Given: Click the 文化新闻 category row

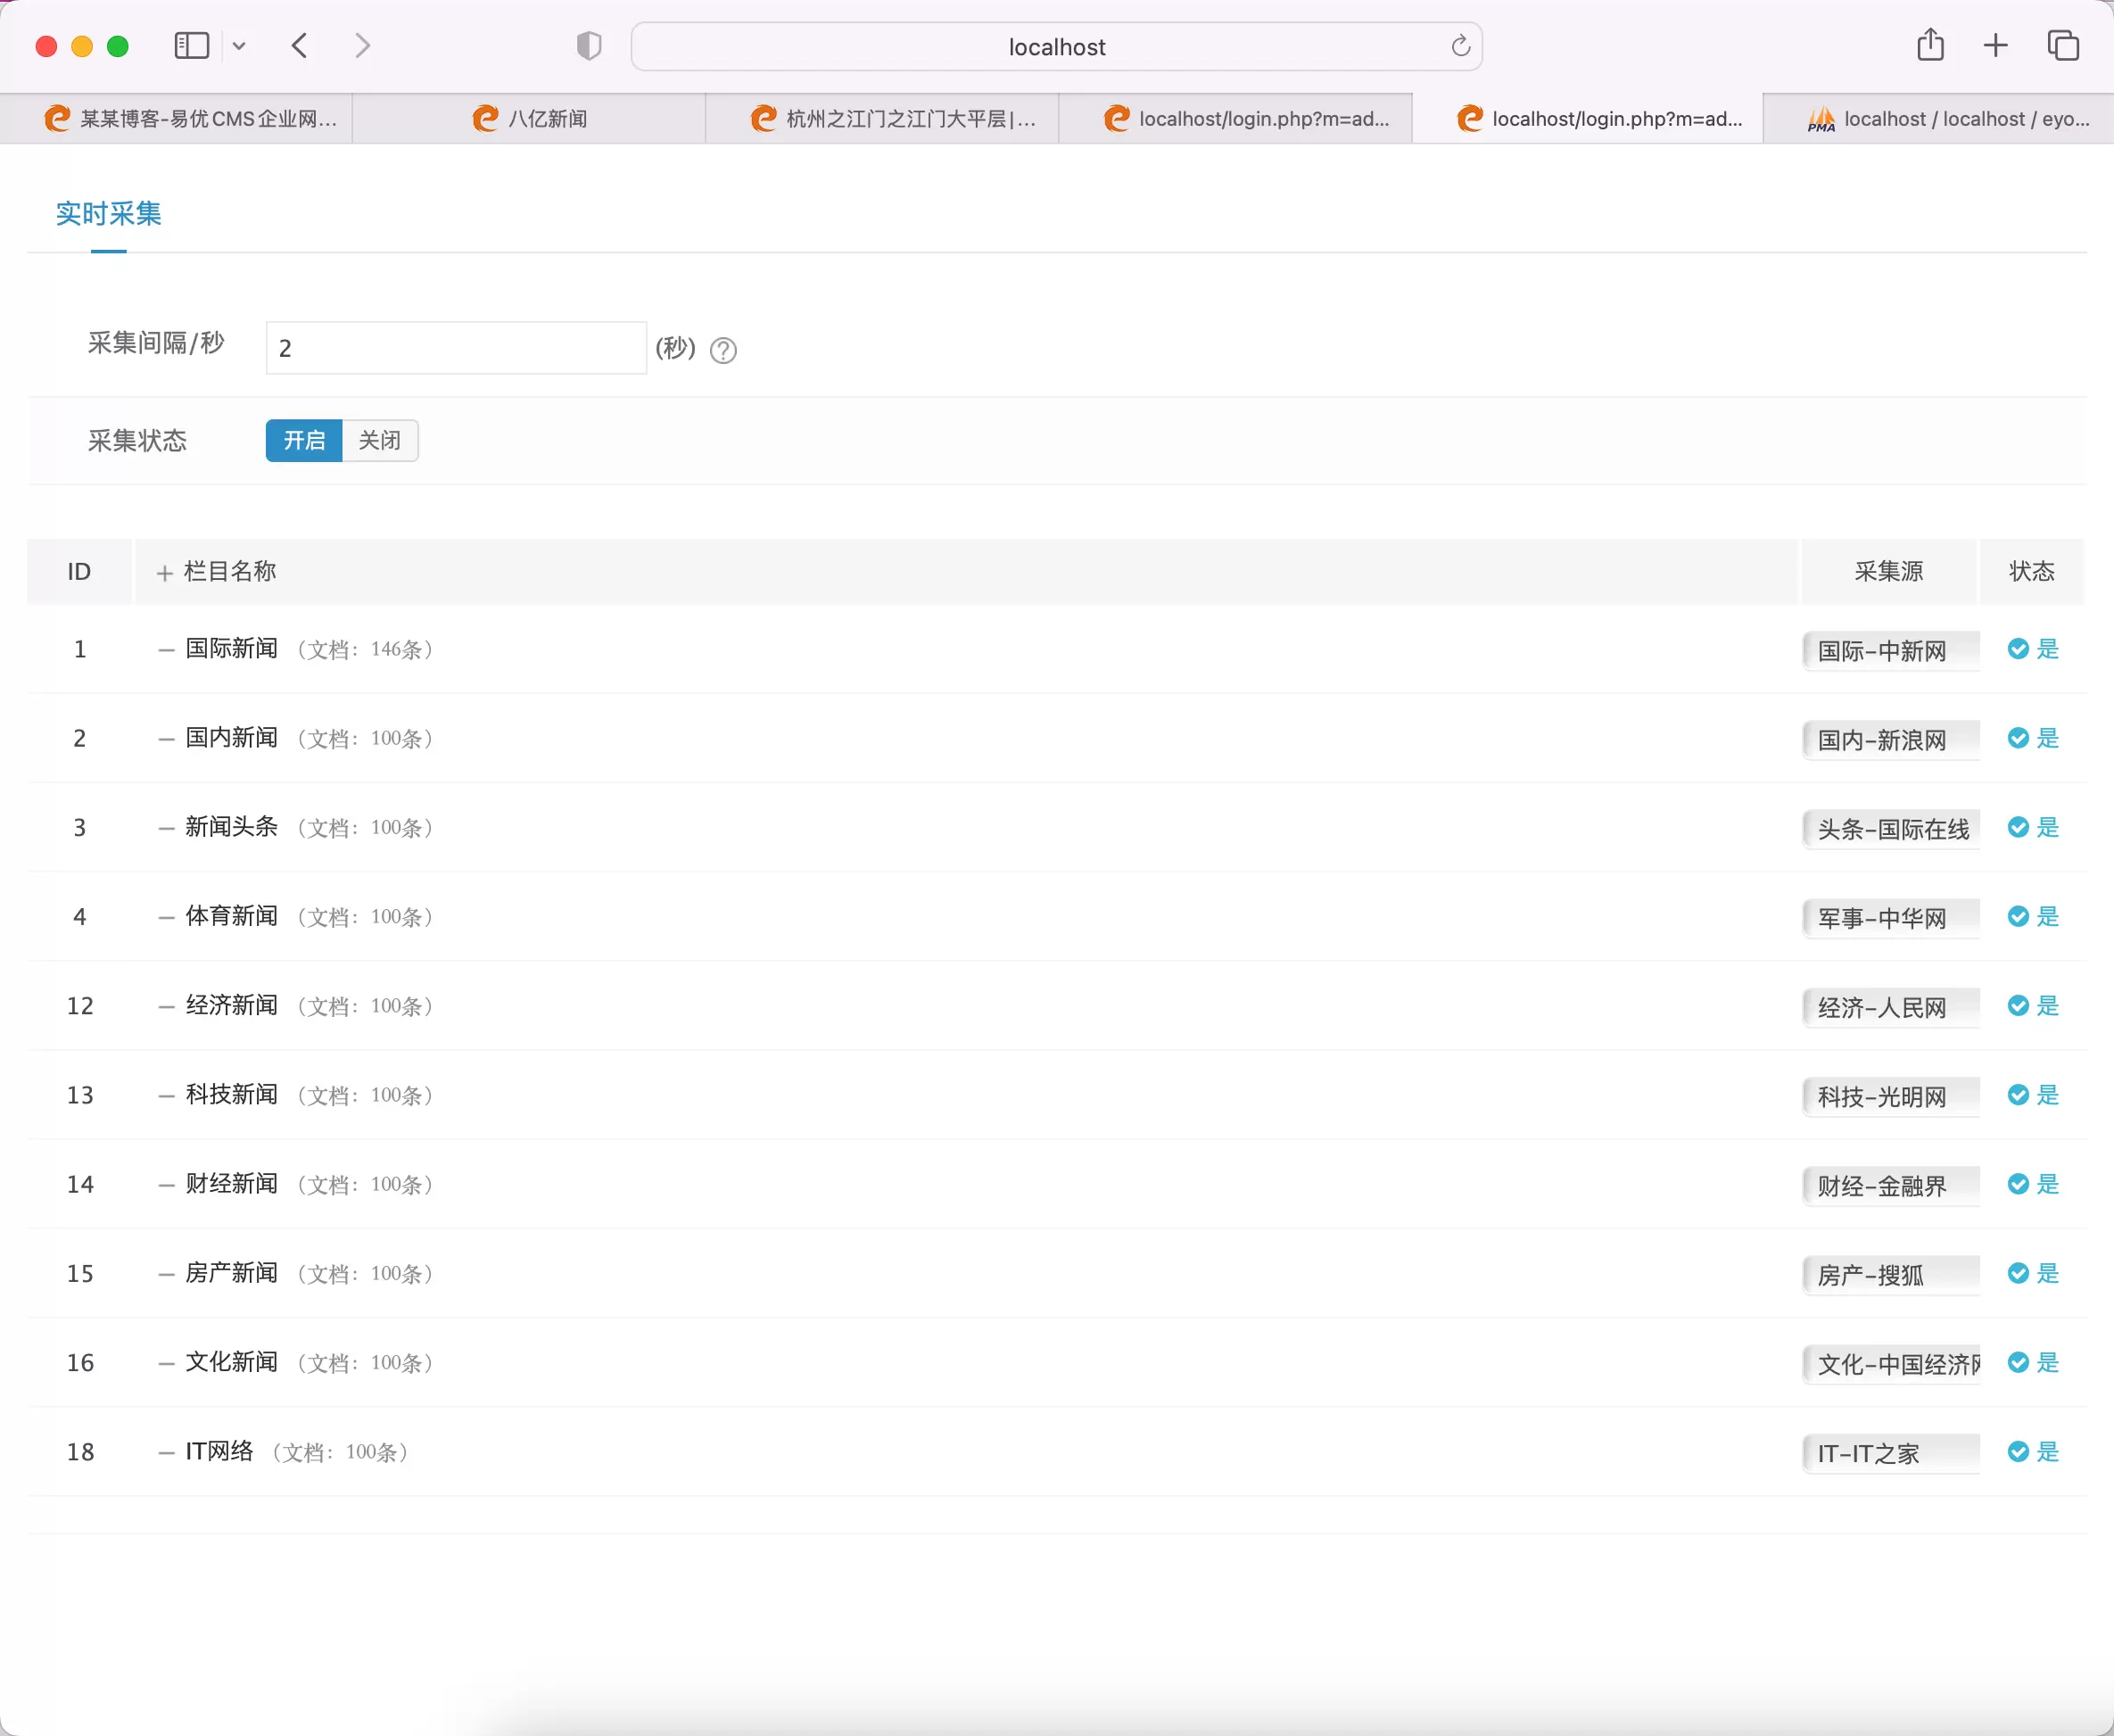Looking at the screenshot, I should [x=1059, y=1362].
